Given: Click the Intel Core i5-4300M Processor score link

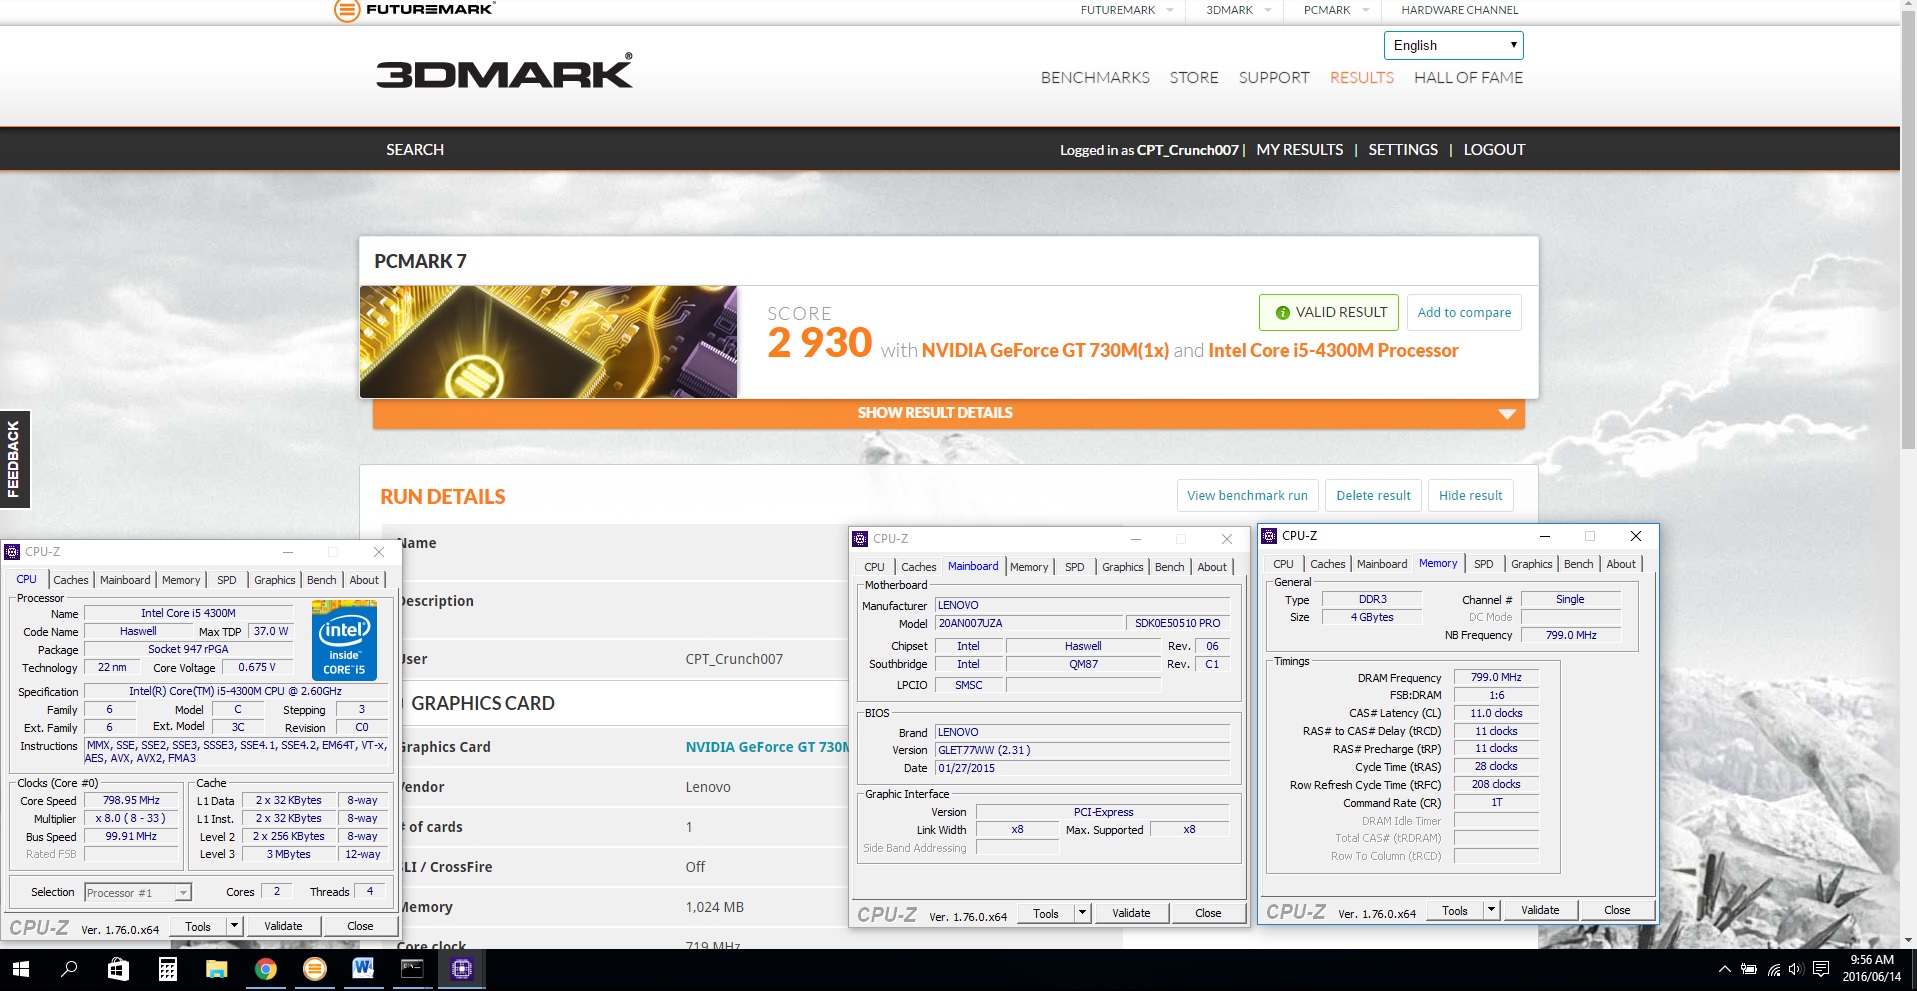Looking at the screenshot, I should pyautogui.click(x=1333, y=350).
